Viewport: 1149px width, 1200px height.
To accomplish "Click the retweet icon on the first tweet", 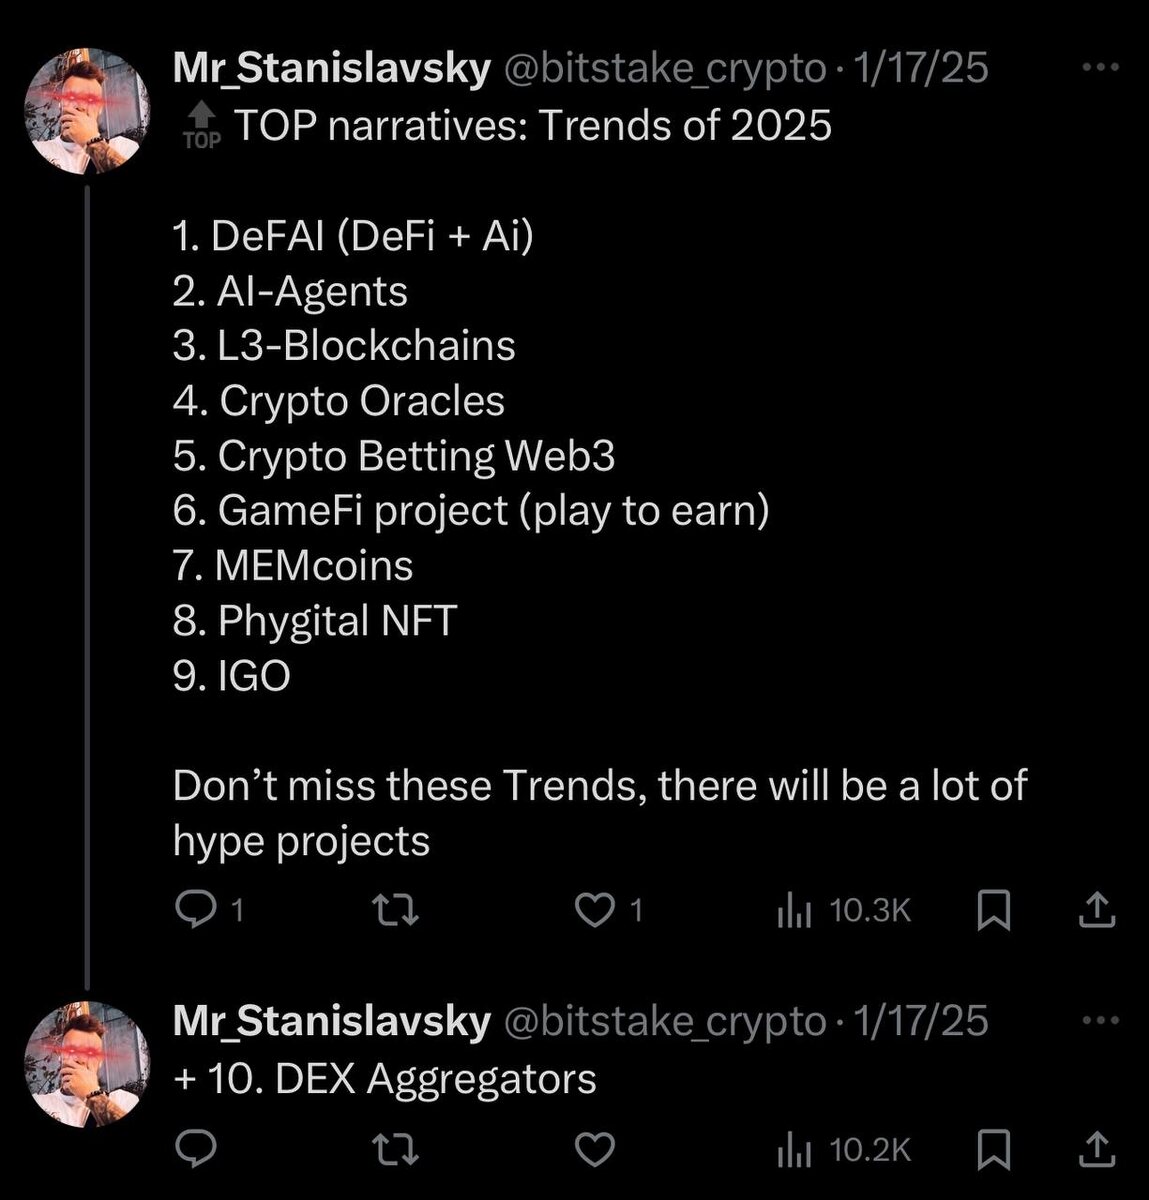I will (396, 908).
